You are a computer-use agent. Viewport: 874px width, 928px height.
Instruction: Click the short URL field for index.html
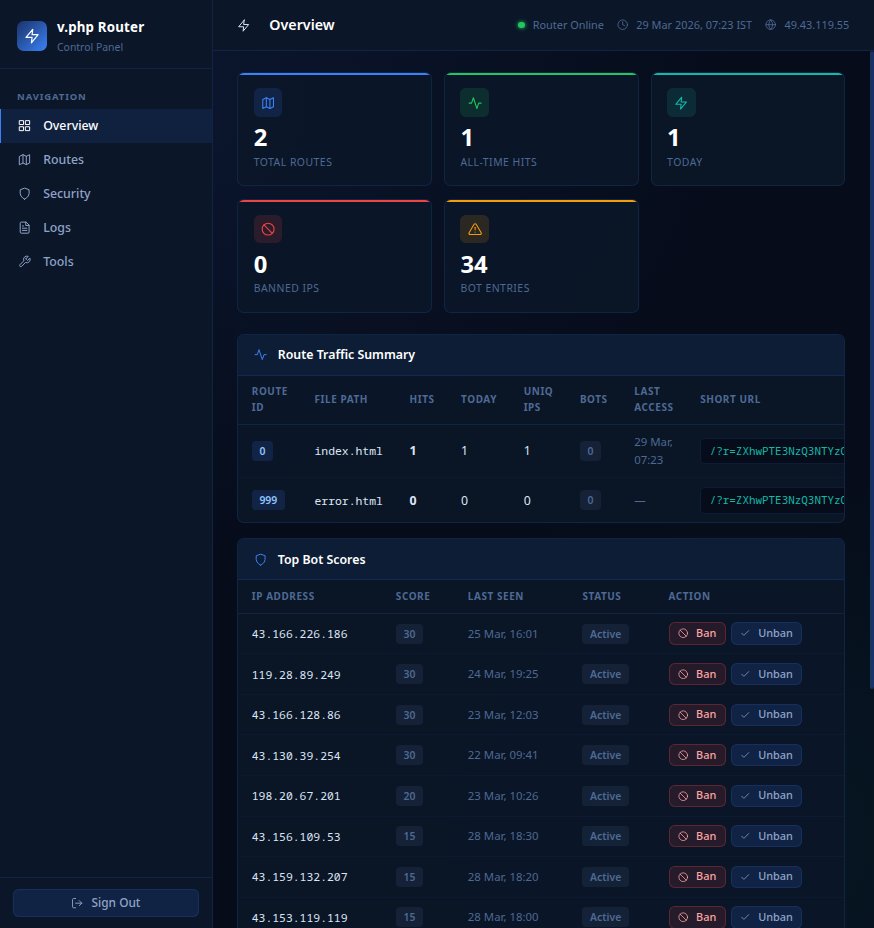[x=775, y=451]
